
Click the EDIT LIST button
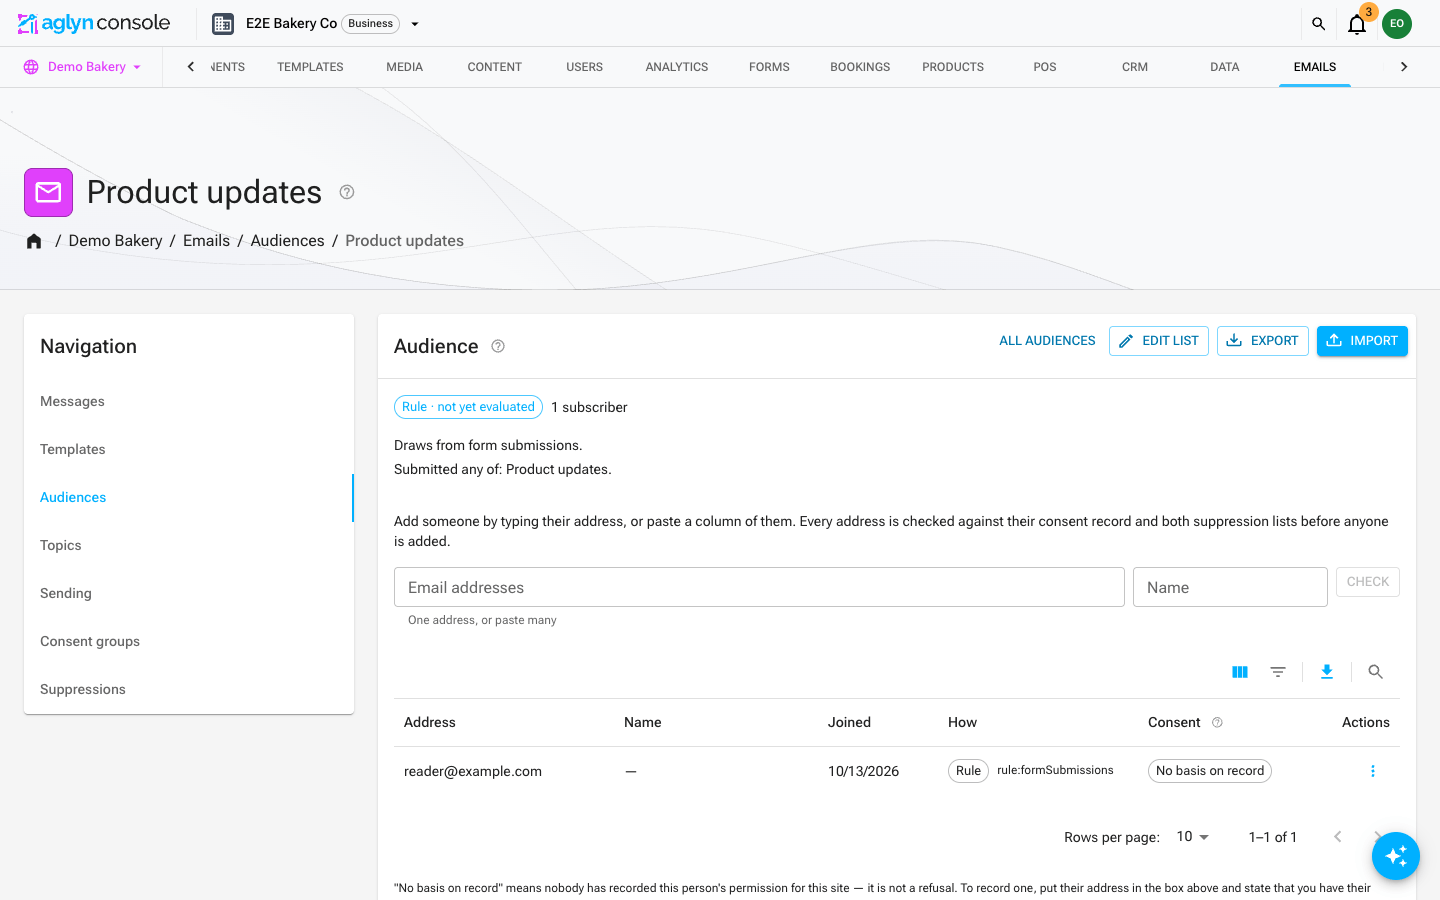[x=1159, y=341]
